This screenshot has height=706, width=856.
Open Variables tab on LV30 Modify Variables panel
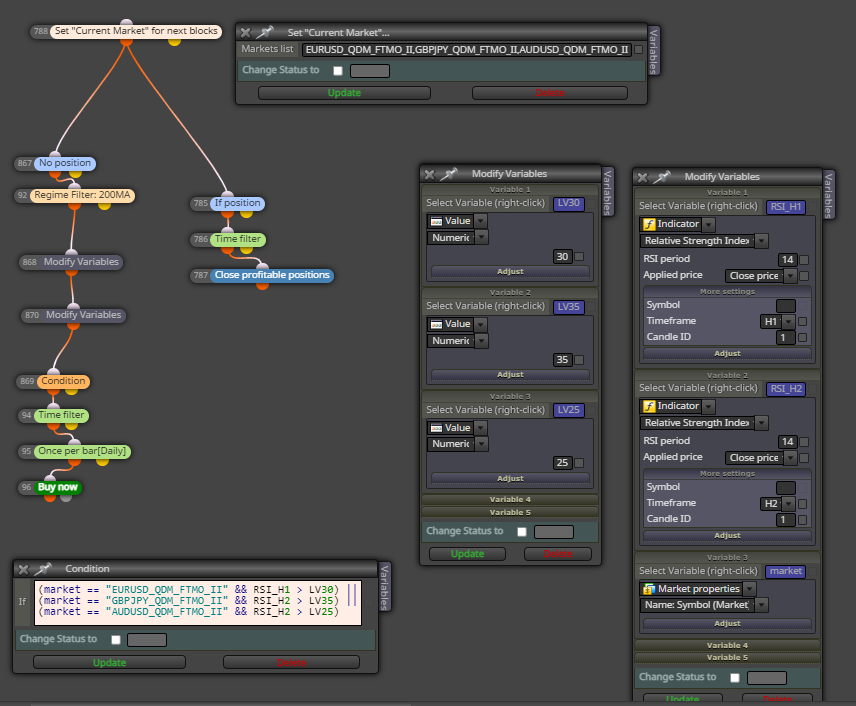608,192
